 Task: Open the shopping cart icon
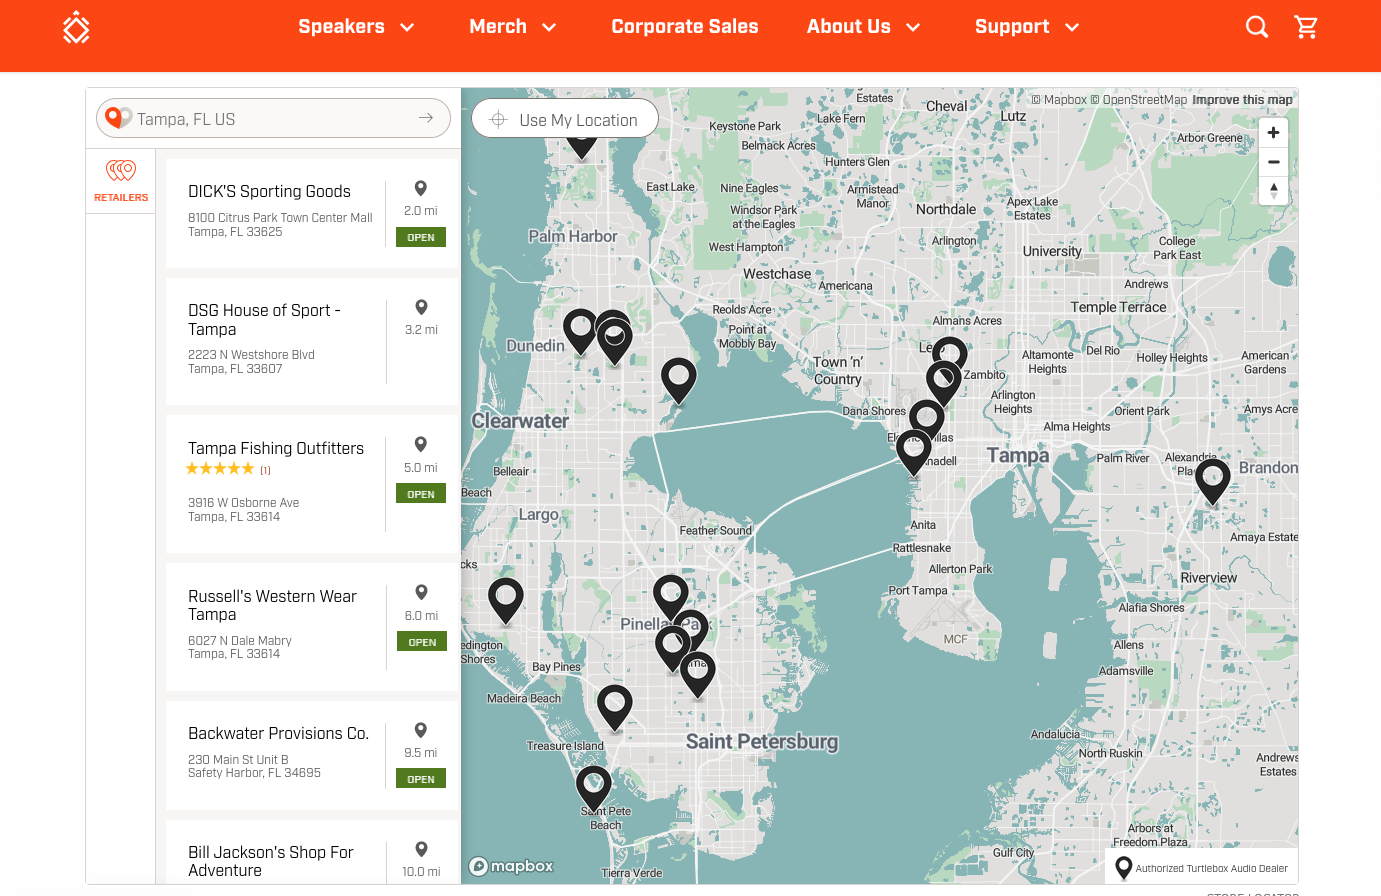pos(1306,27)
